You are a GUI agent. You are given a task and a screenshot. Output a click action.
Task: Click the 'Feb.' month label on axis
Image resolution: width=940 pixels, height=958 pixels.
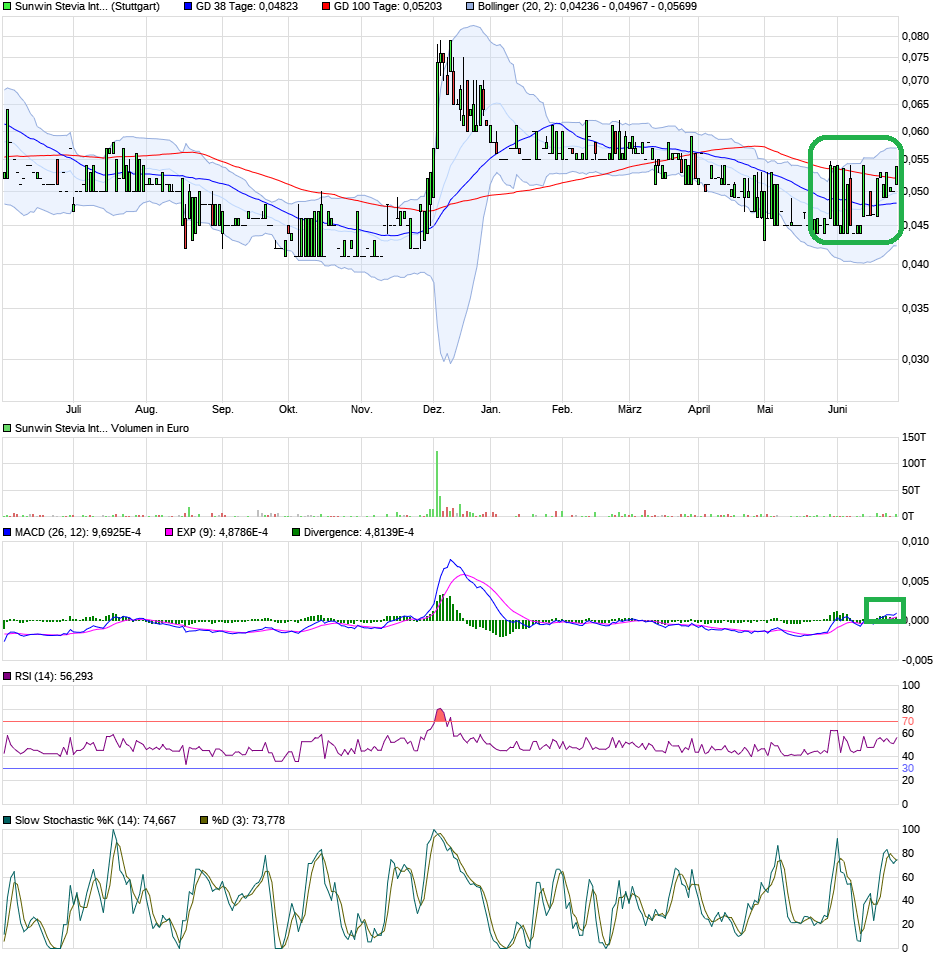pyautogui.click(x=562, y=409)
